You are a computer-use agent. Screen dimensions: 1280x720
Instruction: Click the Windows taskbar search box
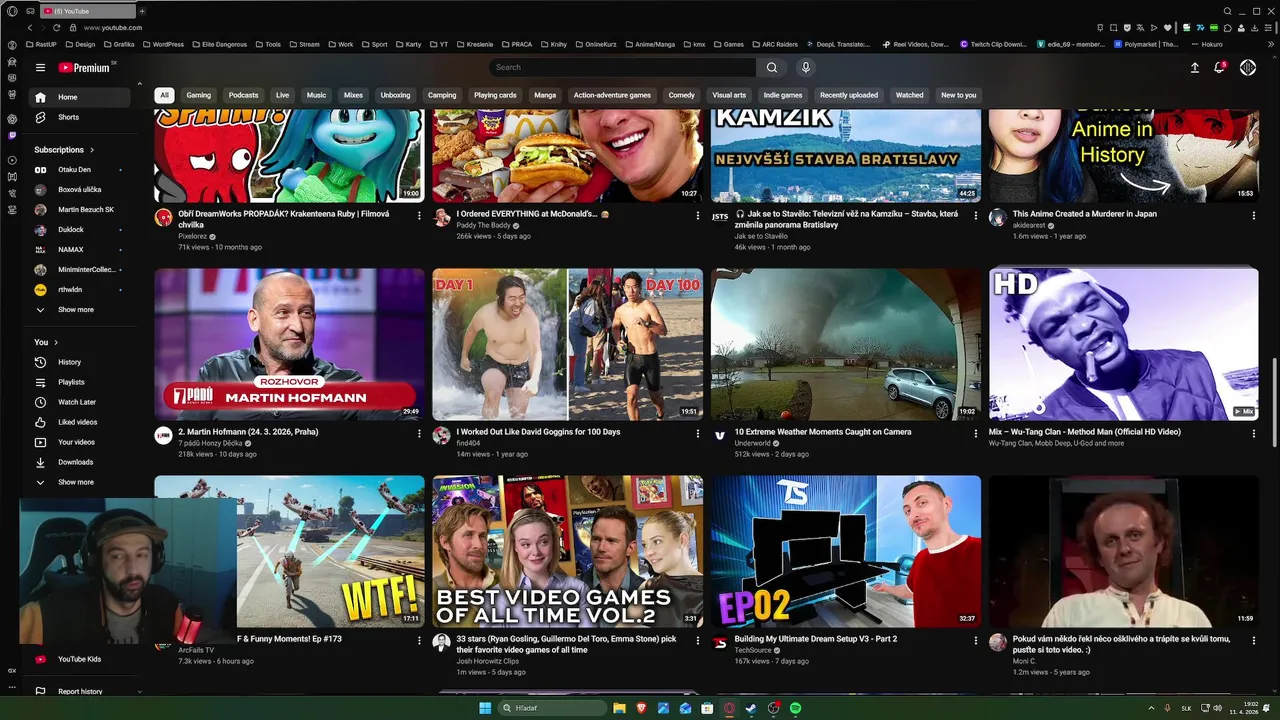click(553, 708)
